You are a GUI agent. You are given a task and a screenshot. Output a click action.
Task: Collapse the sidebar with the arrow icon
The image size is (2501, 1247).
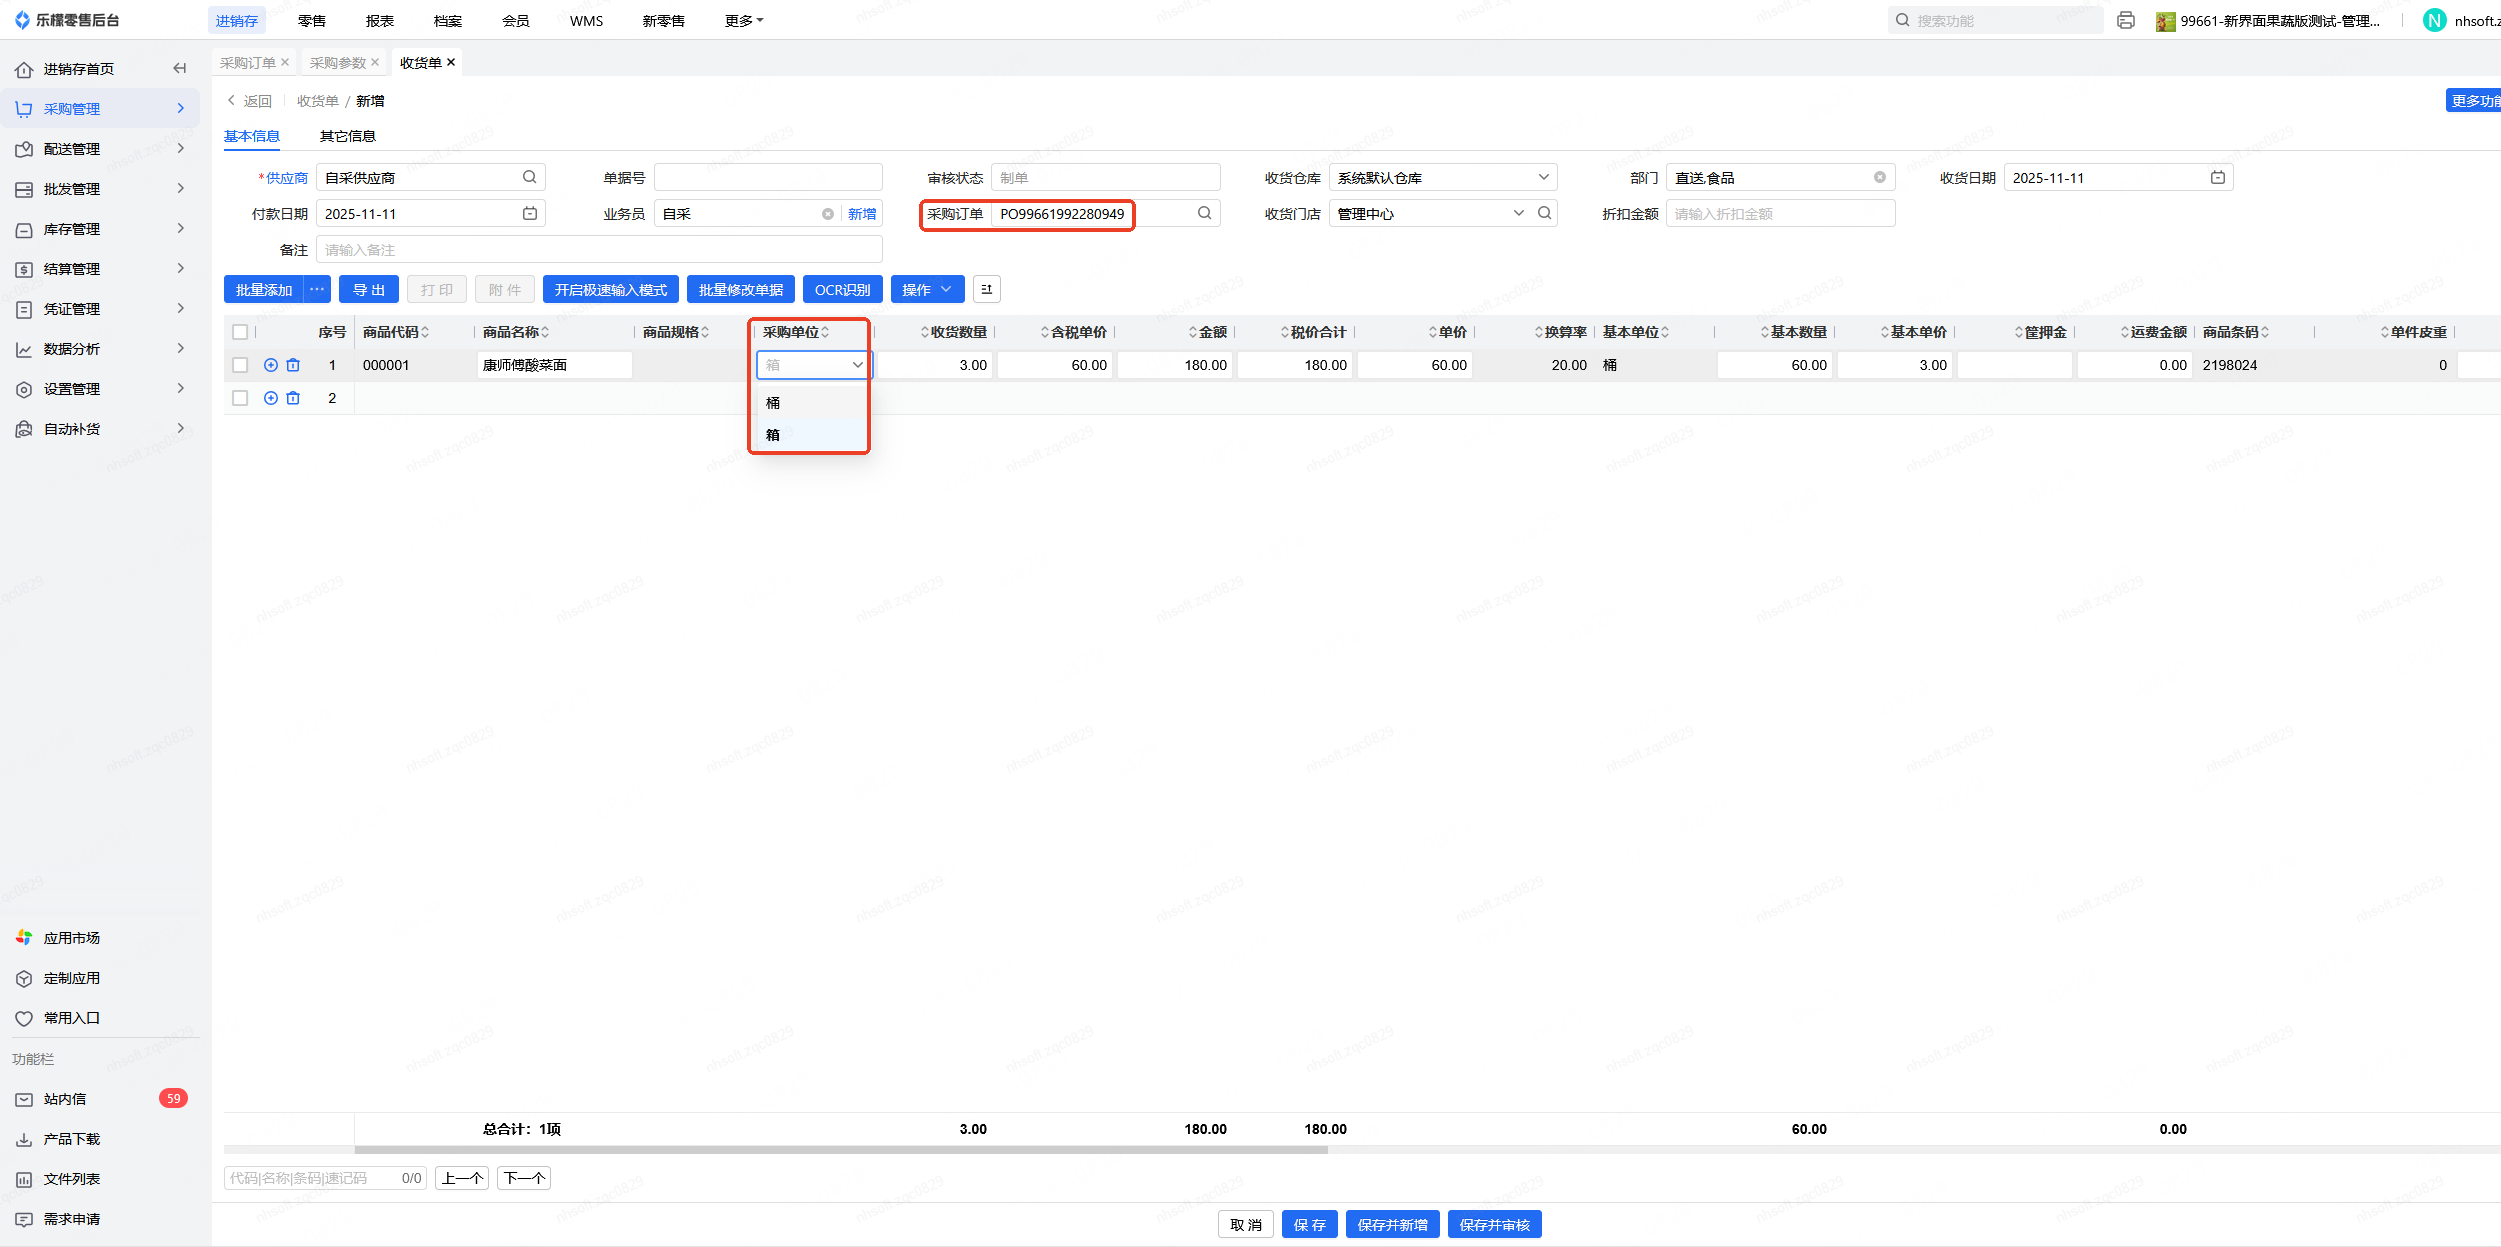point(180,69)
